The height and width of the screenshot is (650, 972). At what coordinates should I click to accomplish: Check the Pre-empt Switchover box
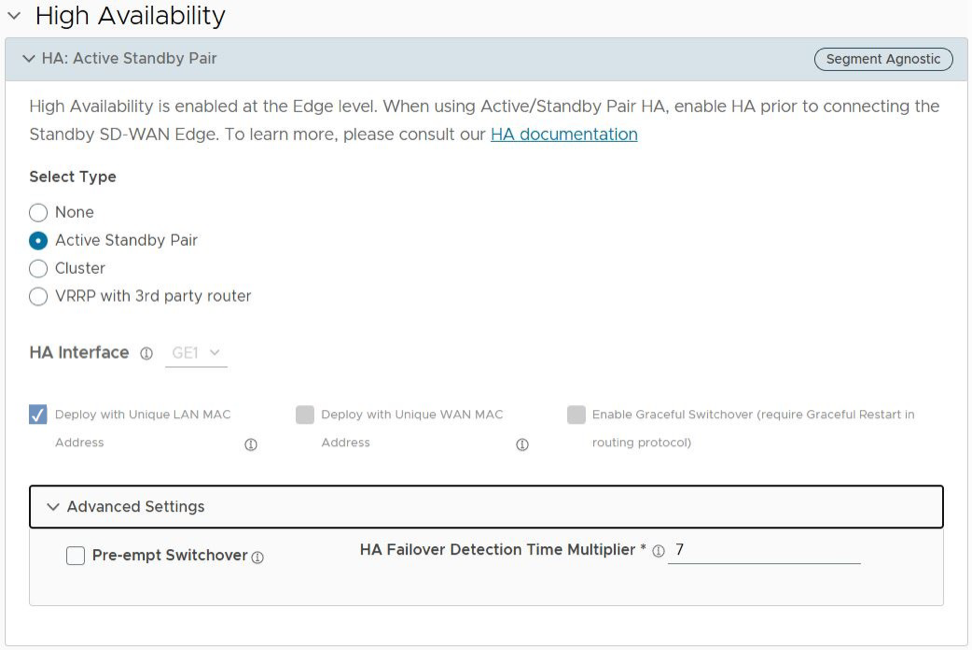76,556
